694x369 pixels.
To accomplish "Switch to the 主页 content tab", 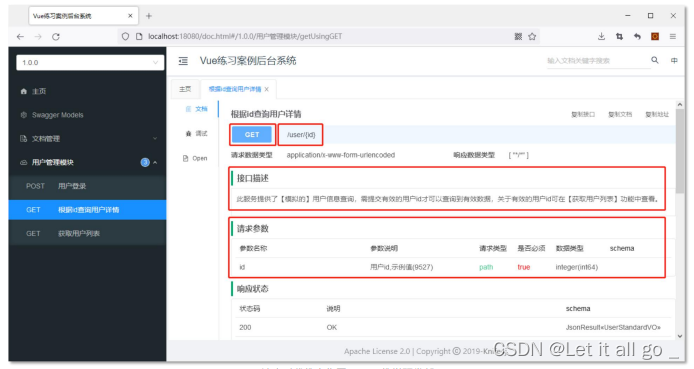I will (185, 89).
